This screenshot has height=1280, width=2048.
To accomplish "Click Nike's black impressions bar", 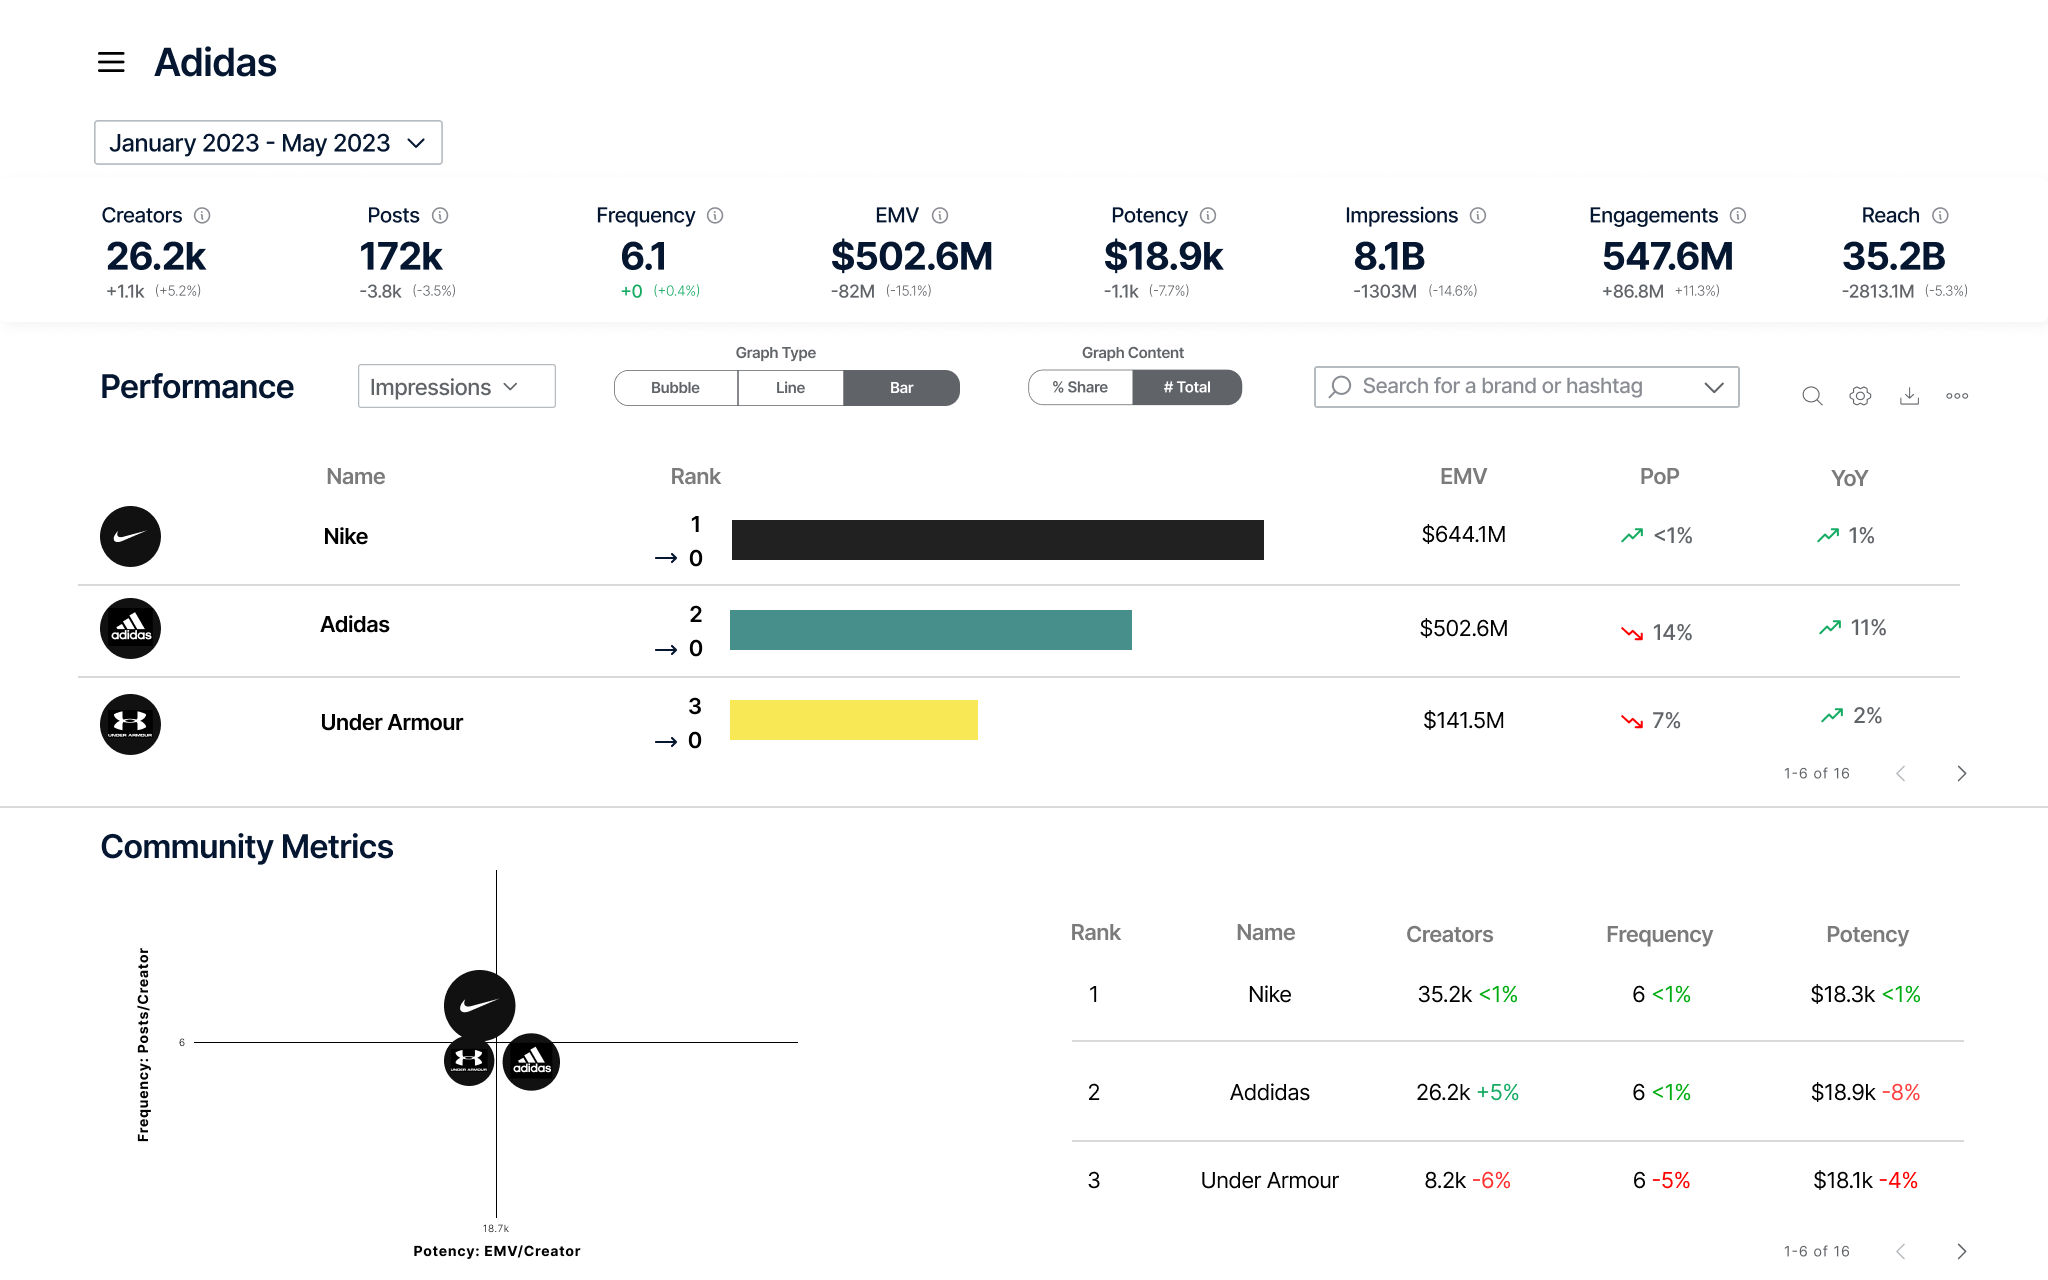I will pyautogui.click(x=998, y=540).
